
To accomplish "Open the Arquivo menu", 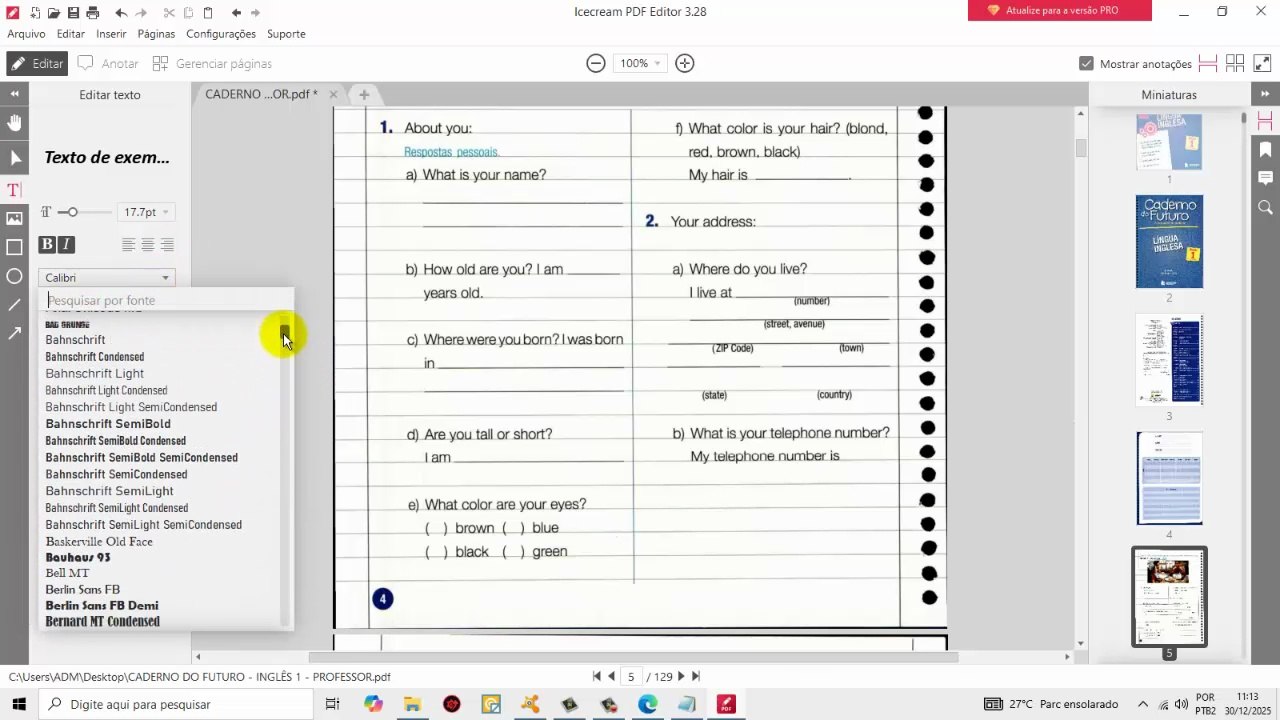I will pyautogui.click(x=27, y=34).
